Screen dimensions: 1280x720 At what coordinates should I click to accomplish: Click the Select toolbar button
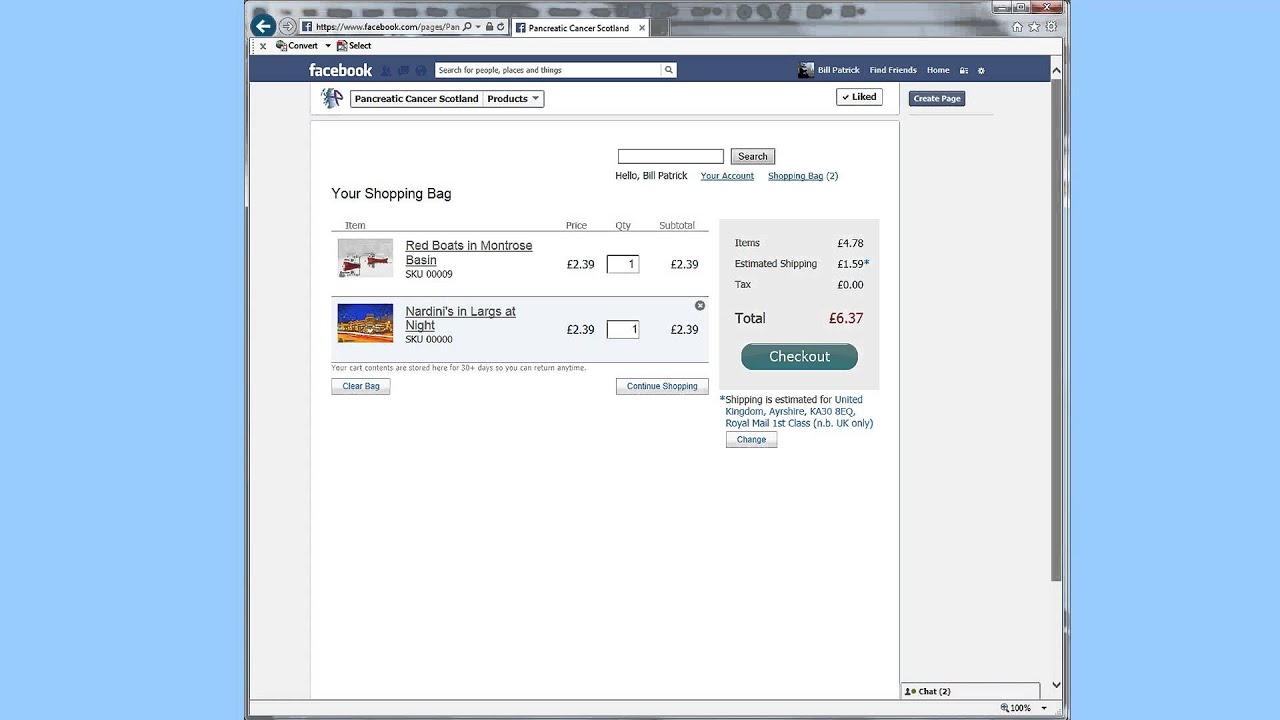coord(354,46)
